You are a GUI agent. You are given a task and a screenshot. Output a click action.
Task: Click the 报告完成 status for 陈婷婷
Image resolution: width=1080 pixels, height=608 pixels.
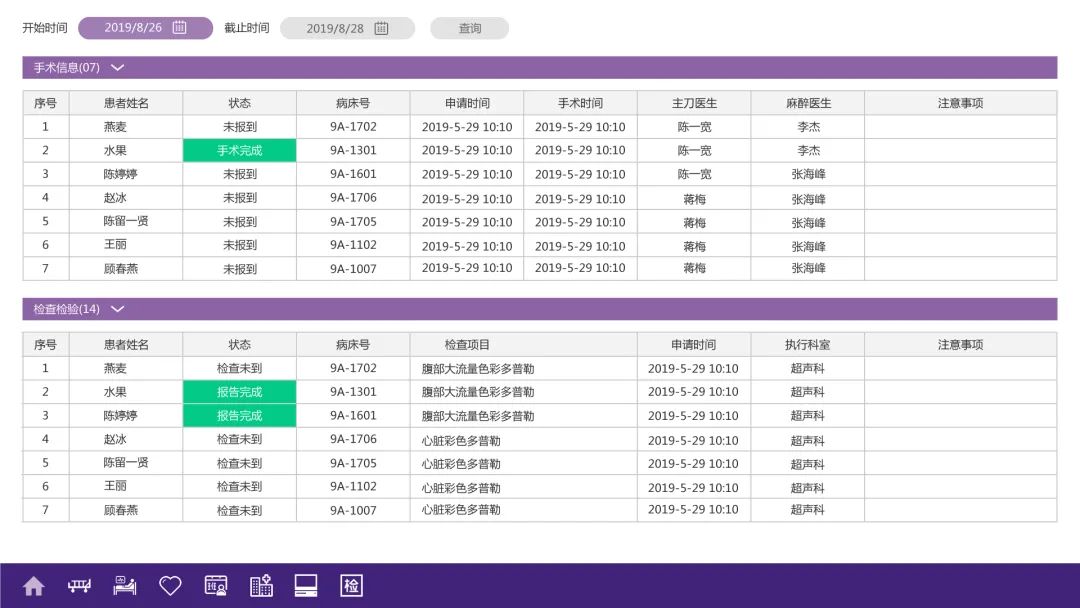[239, 415]
